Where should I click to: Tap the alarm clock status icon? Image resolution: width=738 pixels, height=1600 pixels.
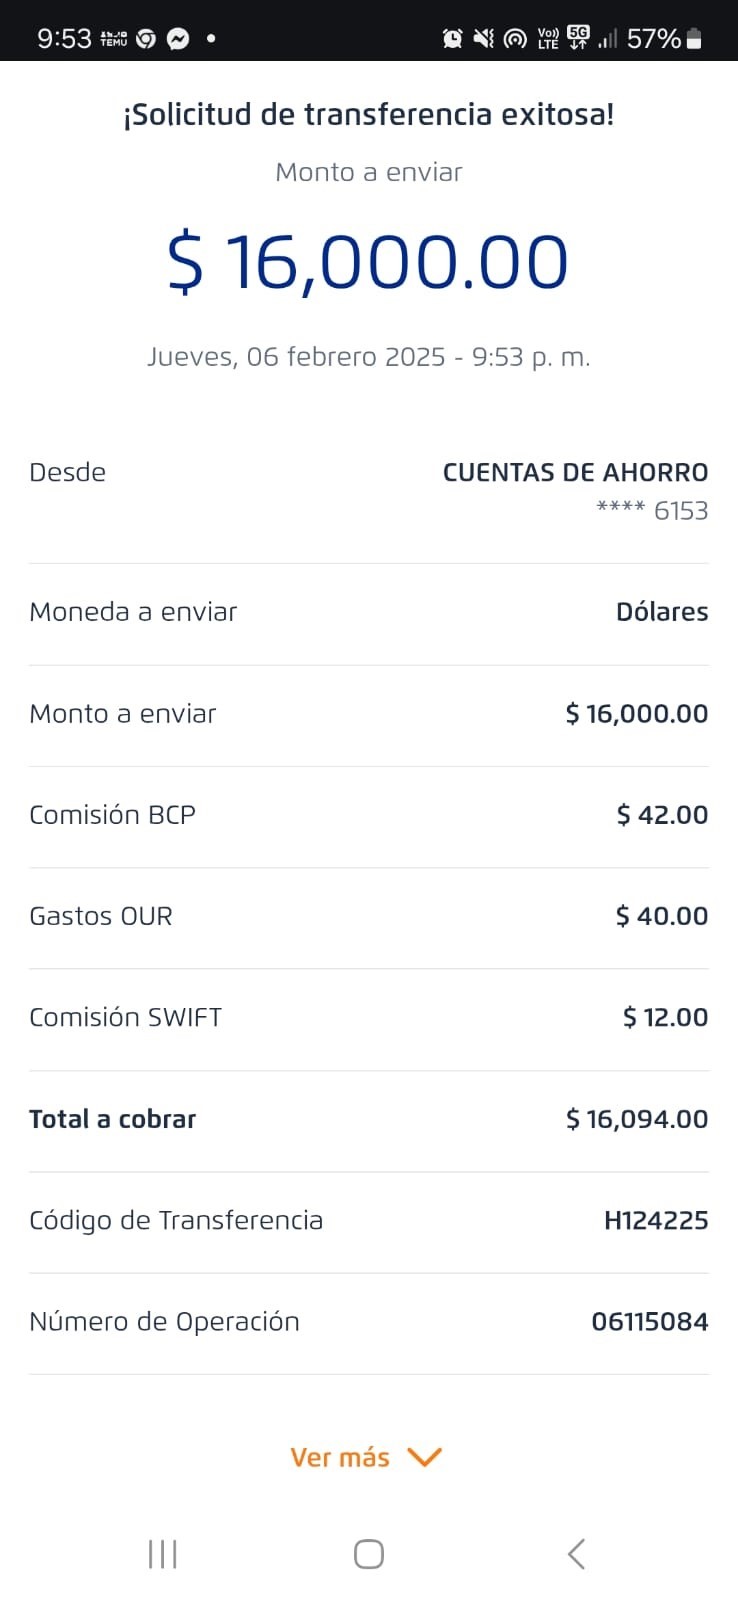(x=453, y=39)
